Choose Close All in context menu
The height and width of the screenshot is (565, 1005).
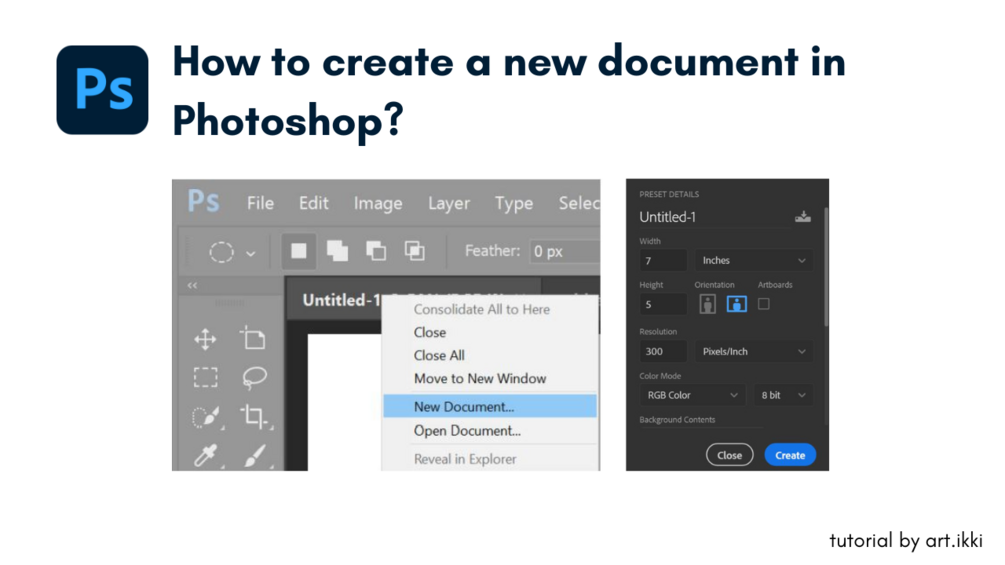[x=439, y=356]
